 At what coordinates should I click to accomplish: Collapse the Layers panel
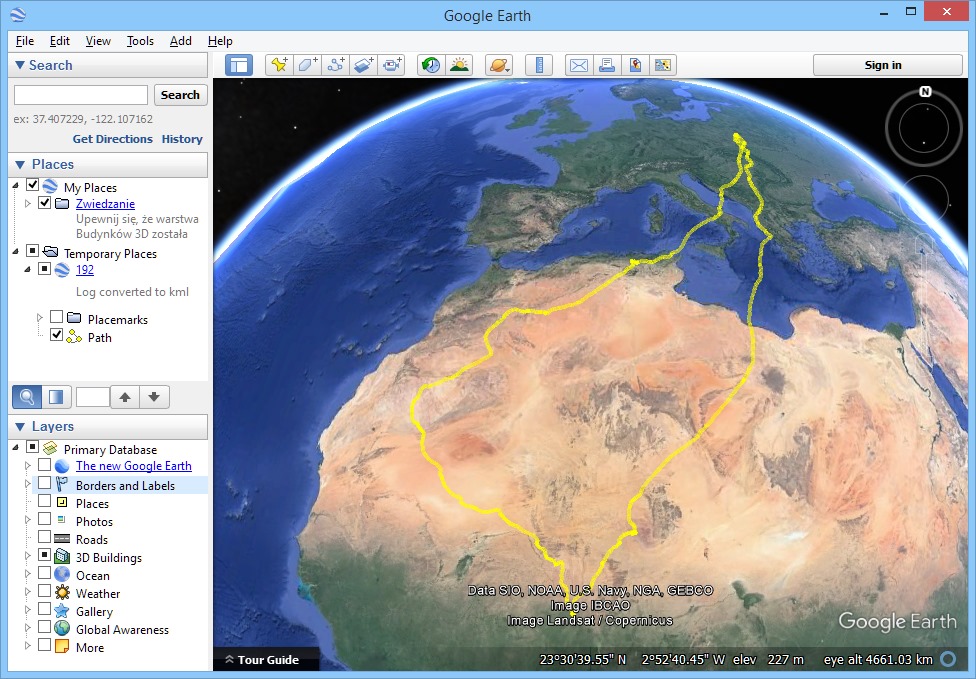coord(20,426)
